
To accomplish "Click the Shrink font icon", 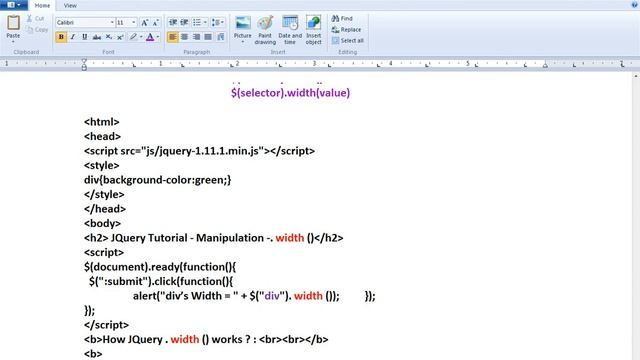I will tap(156, 23).
